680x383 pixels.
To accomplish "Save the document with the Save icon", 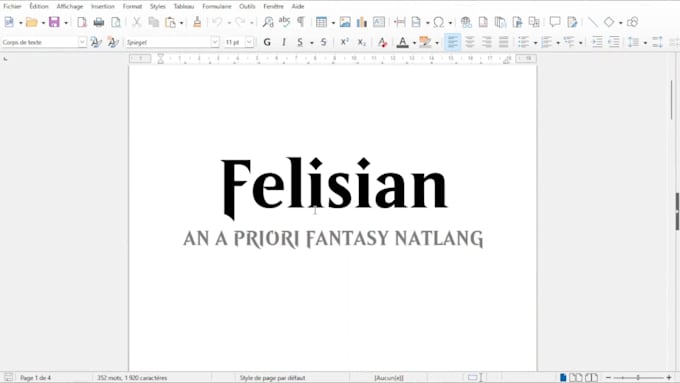I will (54, 22).
